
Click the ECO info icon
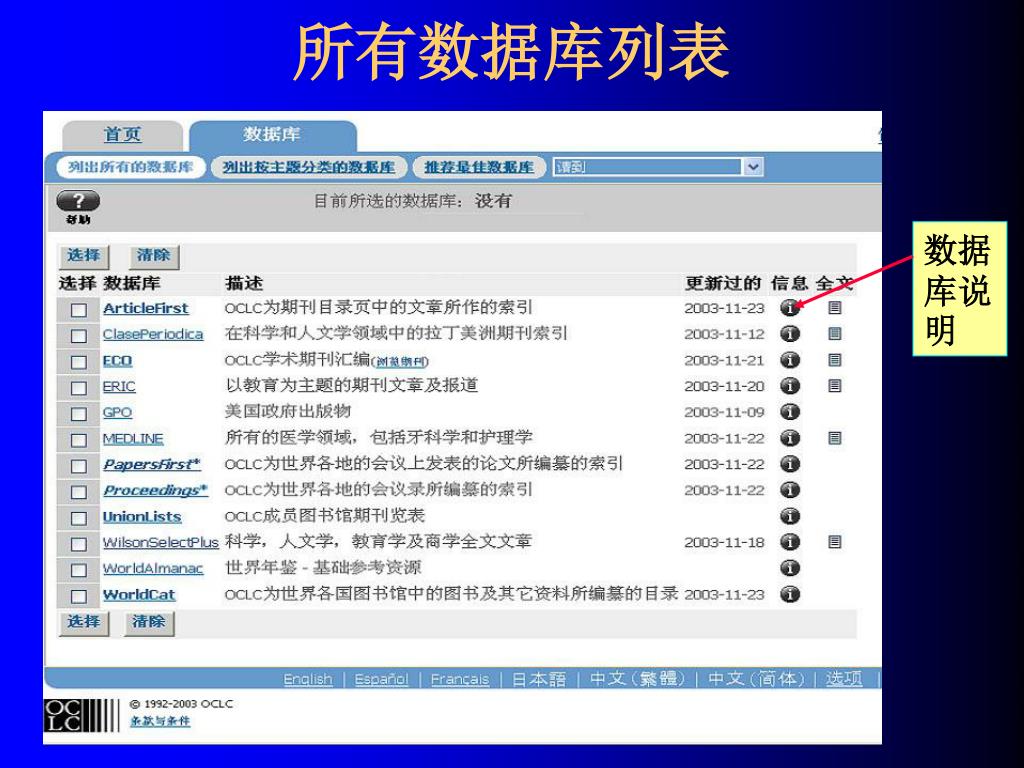(x=790, y=360)
